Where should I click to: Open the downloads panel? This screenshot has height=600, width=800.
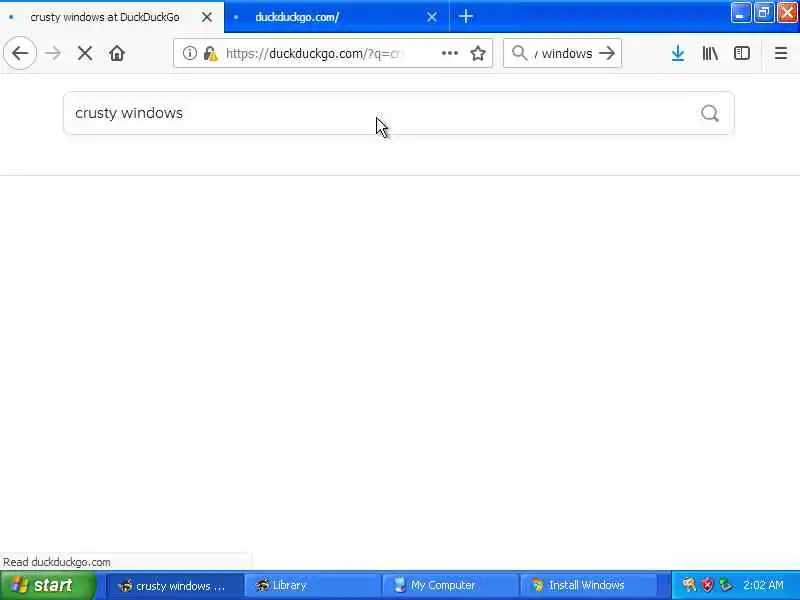(x=678, y=53)
